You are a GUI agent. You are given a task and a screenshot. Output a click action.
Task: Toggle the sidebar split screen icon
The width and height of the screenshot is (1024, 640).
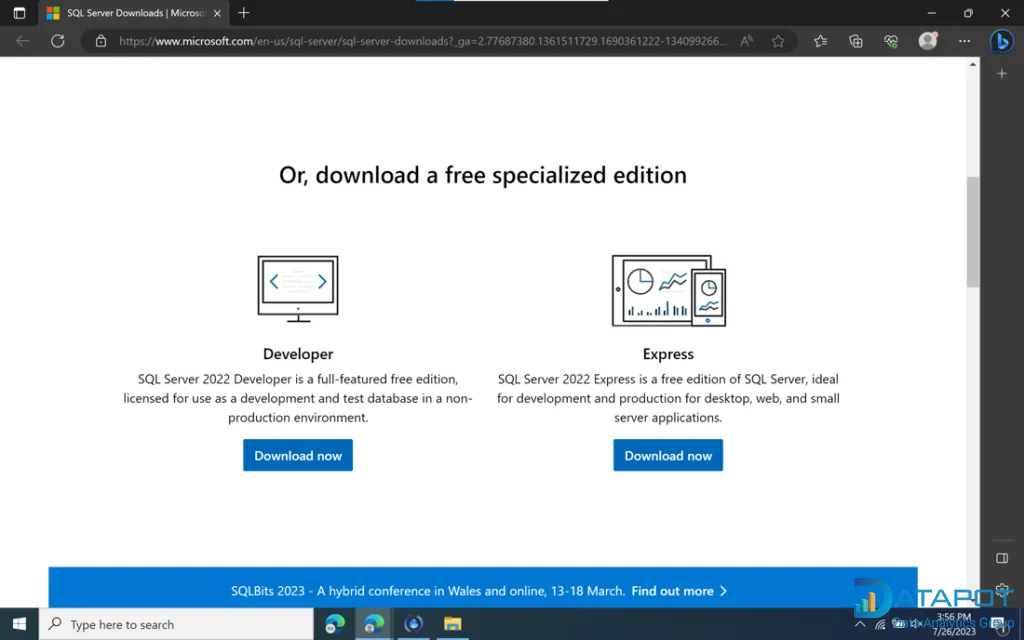[1002, 558]
